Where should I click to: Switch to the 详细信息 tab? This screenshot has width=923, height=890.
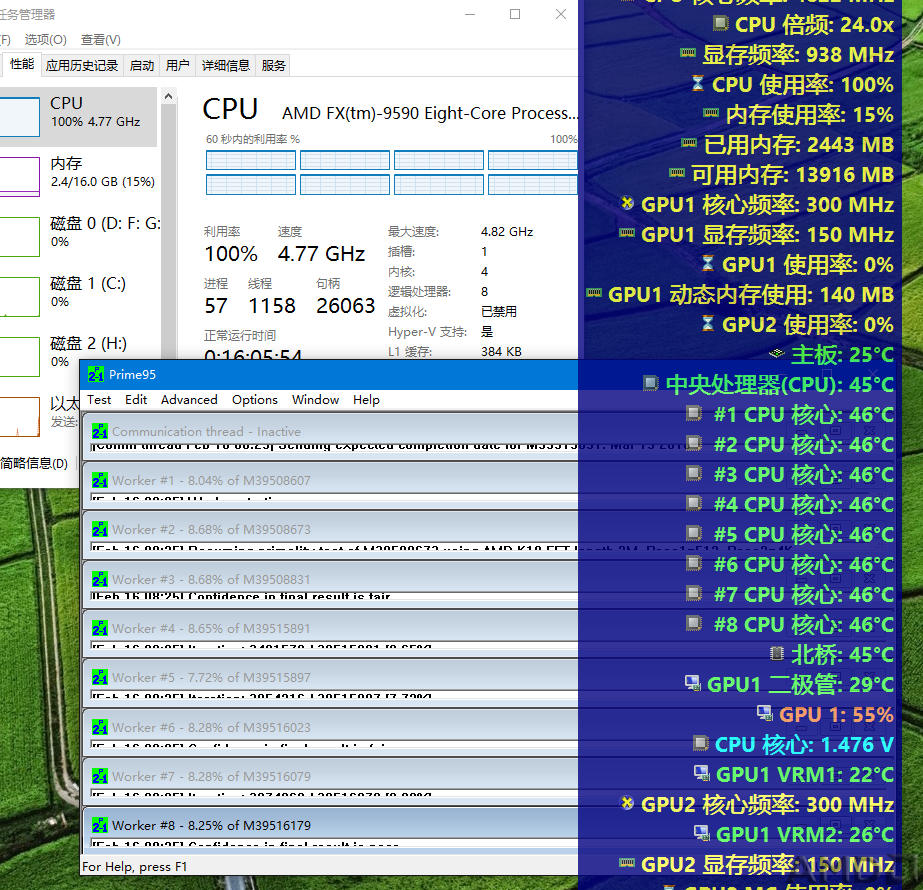tap(225, 65)
